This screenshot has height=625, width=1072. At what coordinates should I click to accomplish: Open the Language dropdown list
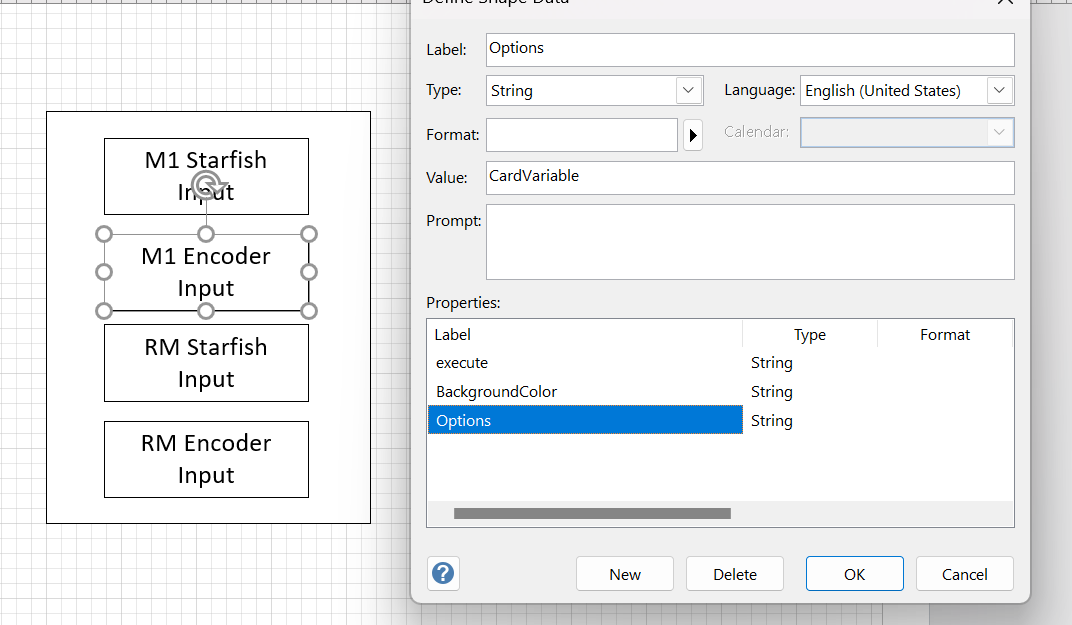(x=999, y=90)
